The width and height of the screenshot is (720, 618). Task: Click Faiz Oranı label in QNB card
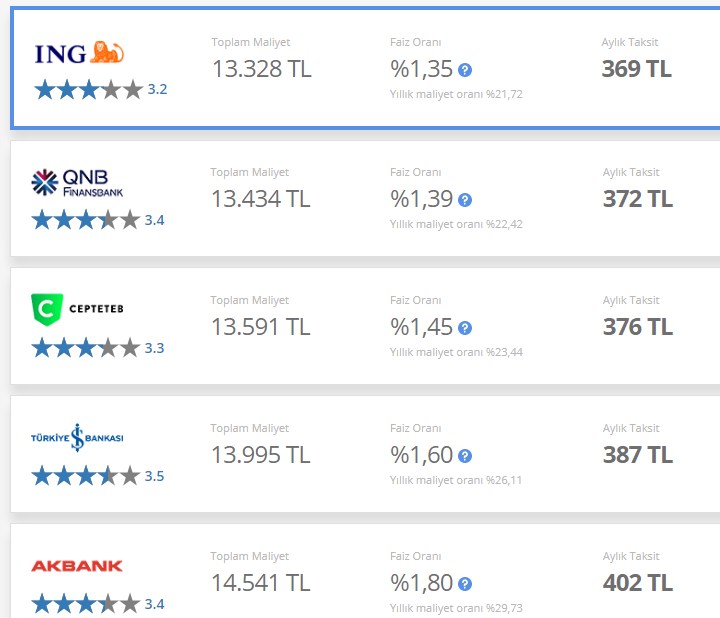(x=416, y=172)
